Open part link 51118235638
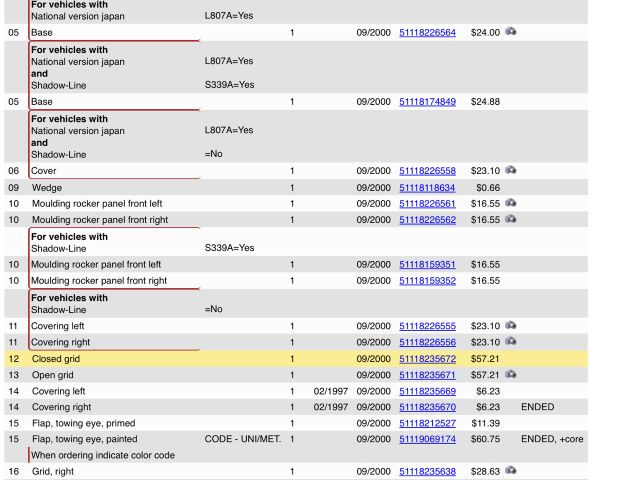 [x=427, y=471]
